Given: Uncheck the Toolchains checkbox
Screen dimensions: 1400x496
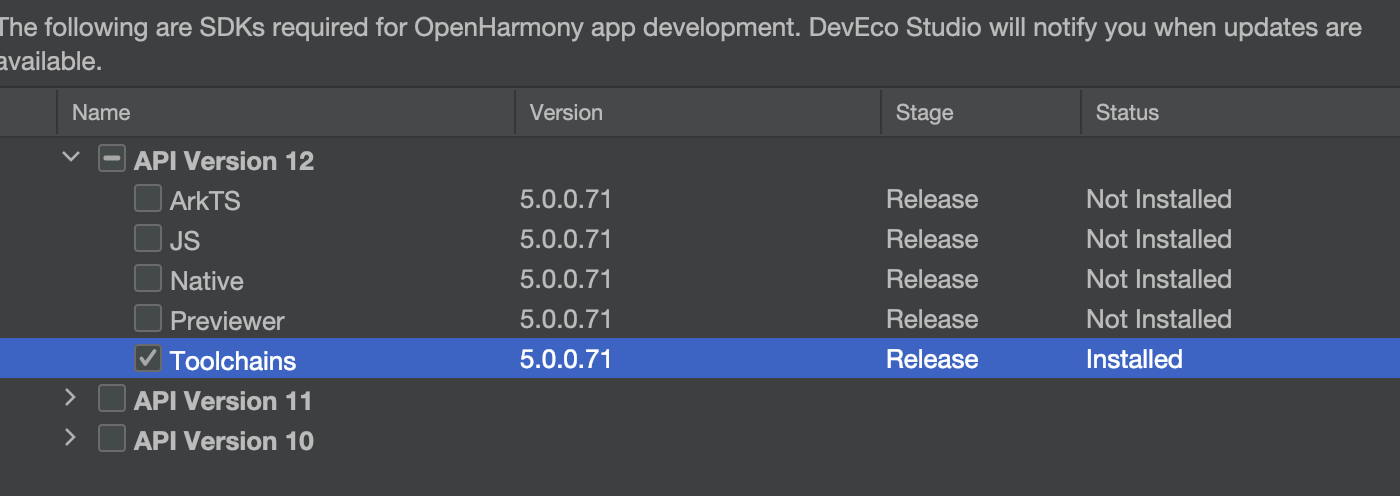Looking at the screenshot, I should (x=148, y=359).
